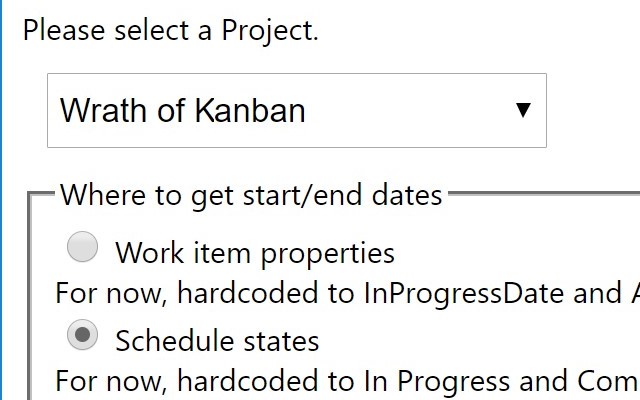Click the "Wrath of Kanban" selected value
640x400 pixels.
182,110
